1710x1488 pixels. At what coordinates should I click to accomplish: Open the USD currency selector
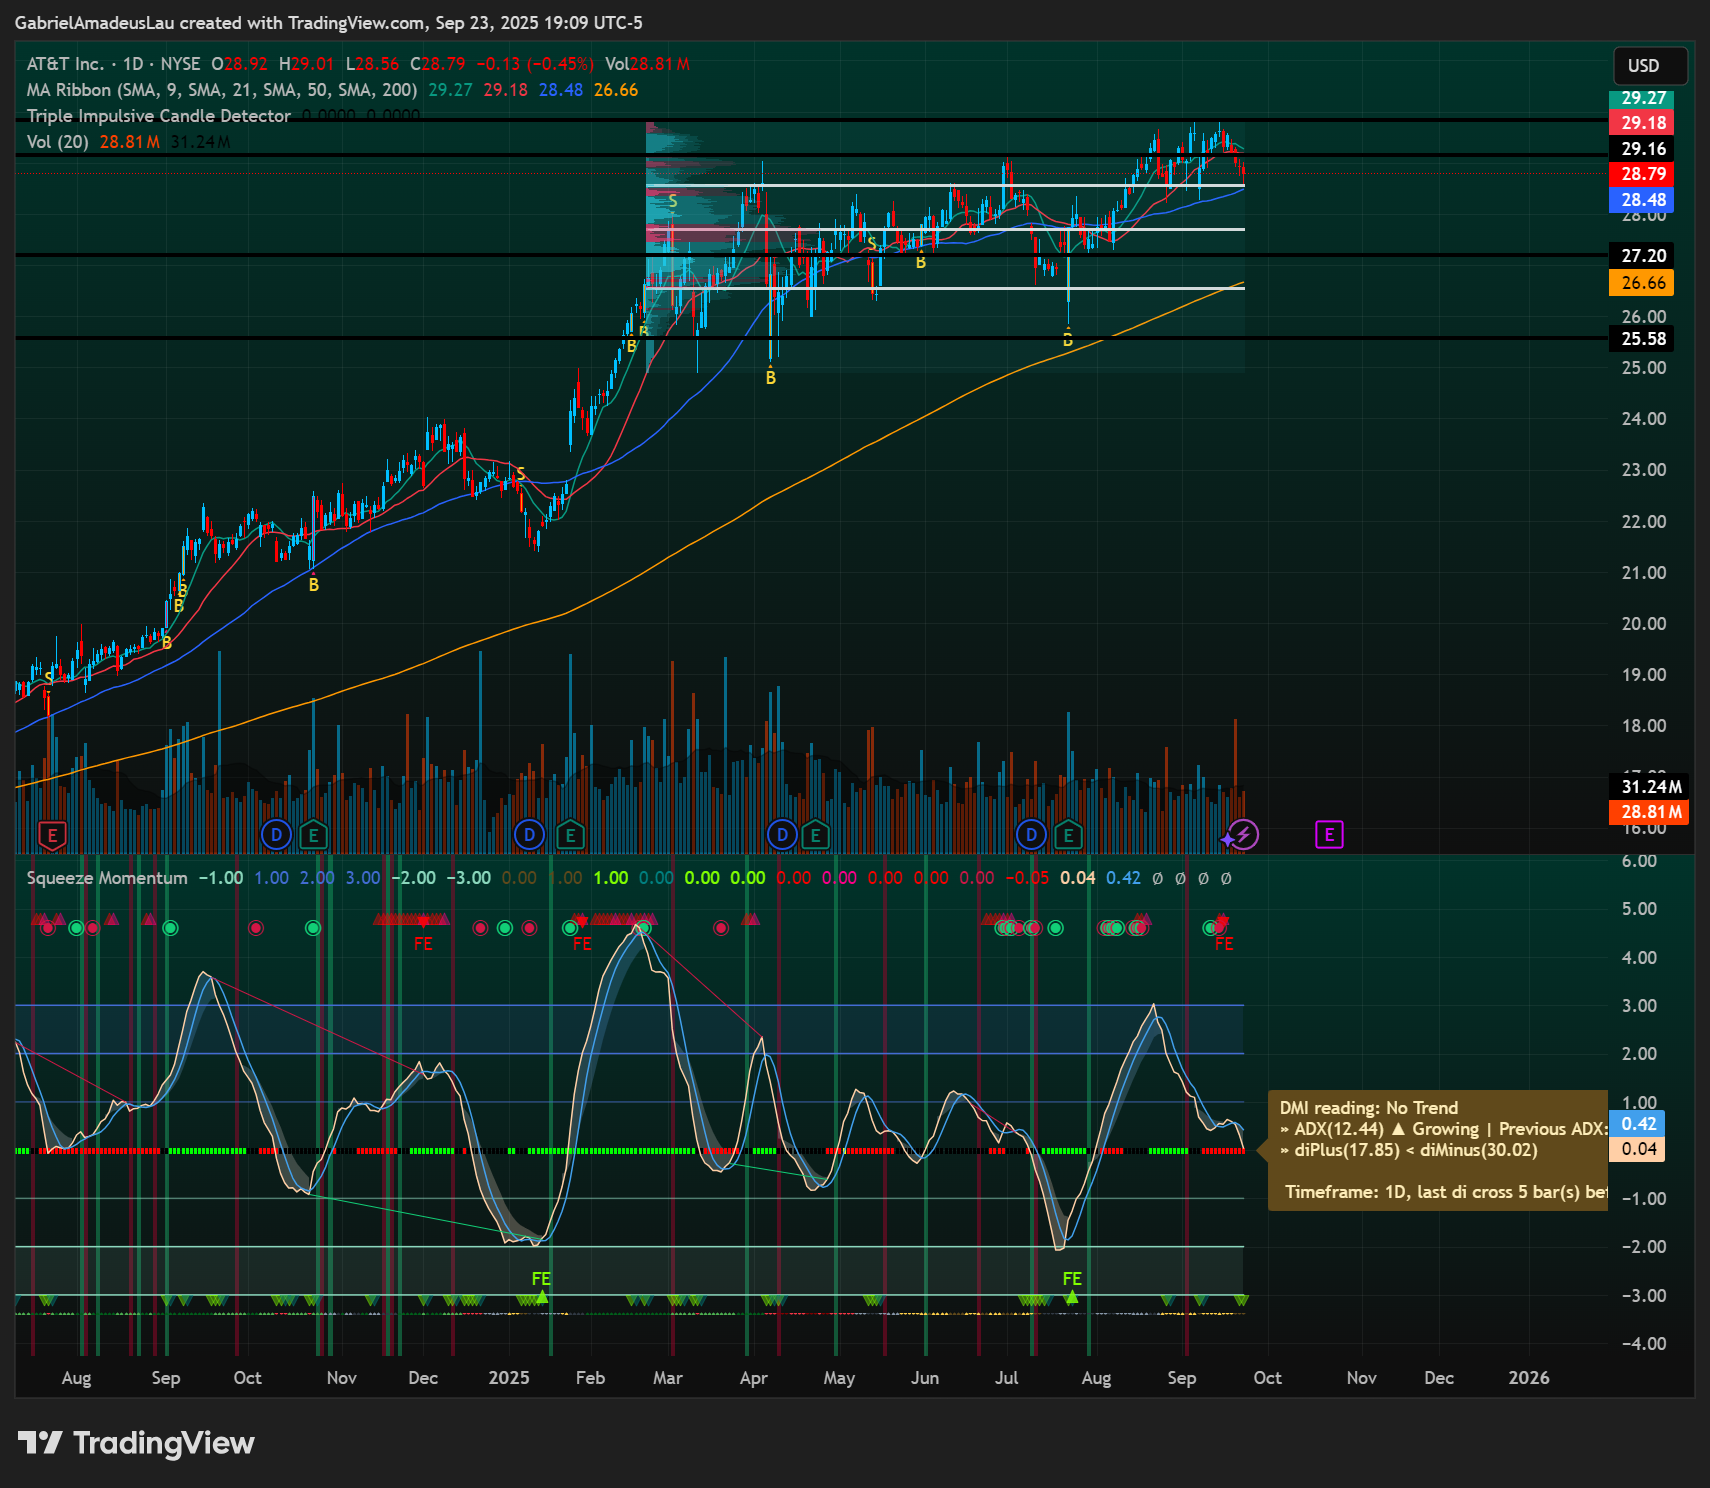[x=1650, y=66]
